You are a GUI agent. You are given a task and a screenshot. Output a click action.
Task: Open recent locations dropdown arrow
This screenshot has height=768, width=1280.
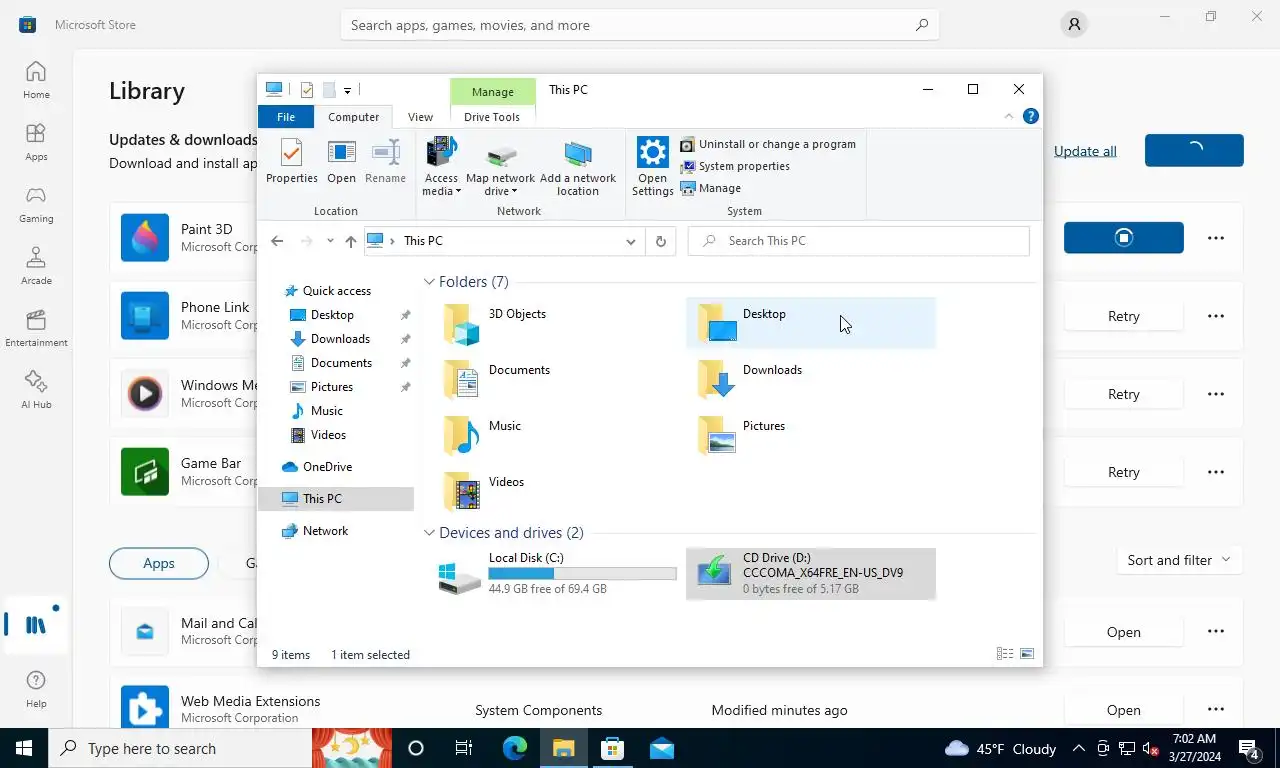[330, 241]
